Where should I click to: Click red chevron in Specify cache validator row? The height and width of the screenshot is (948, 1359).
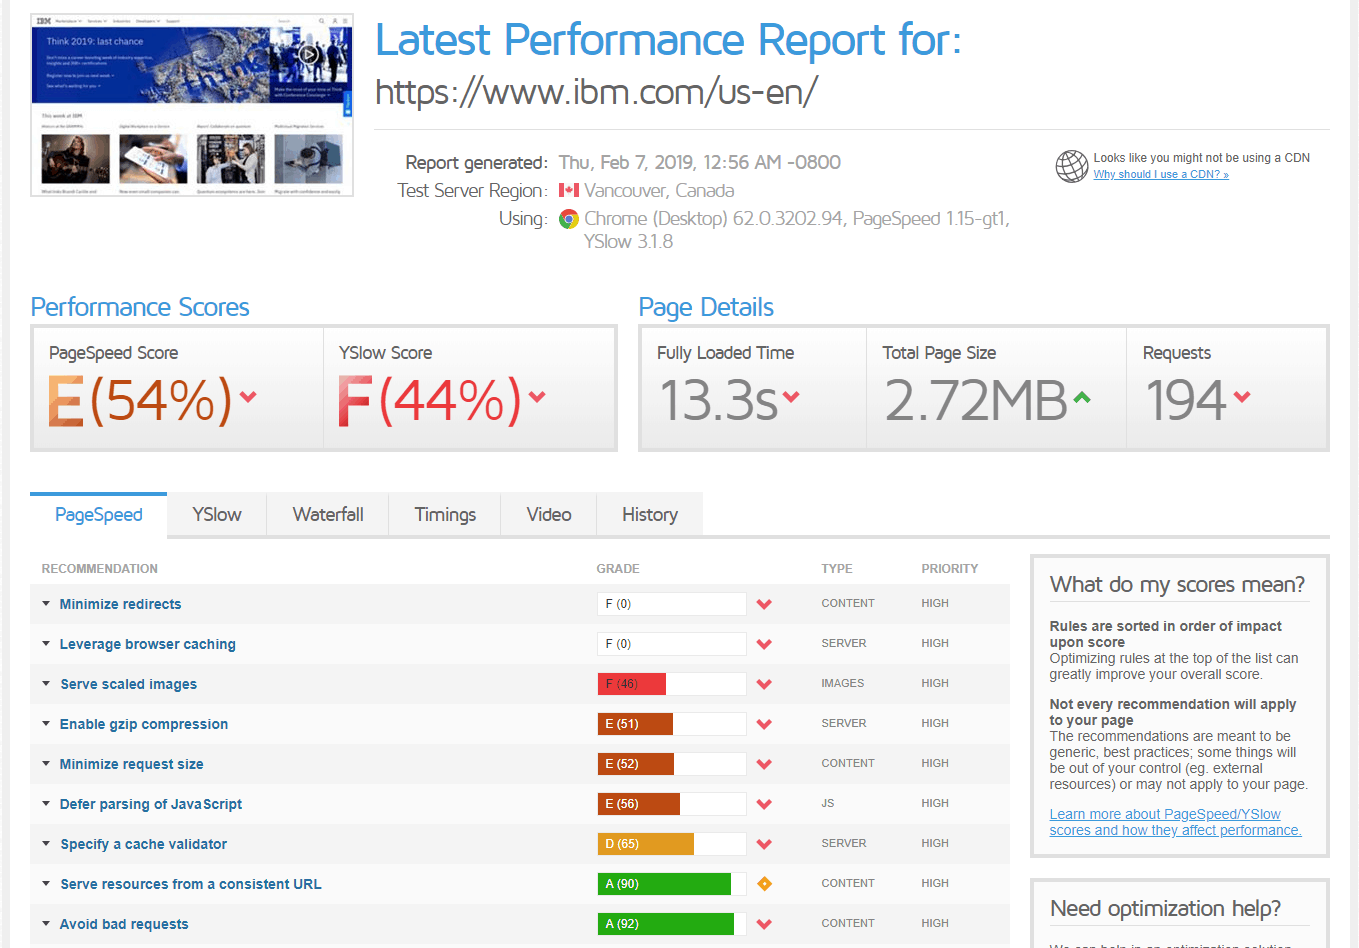click(764, 844)
